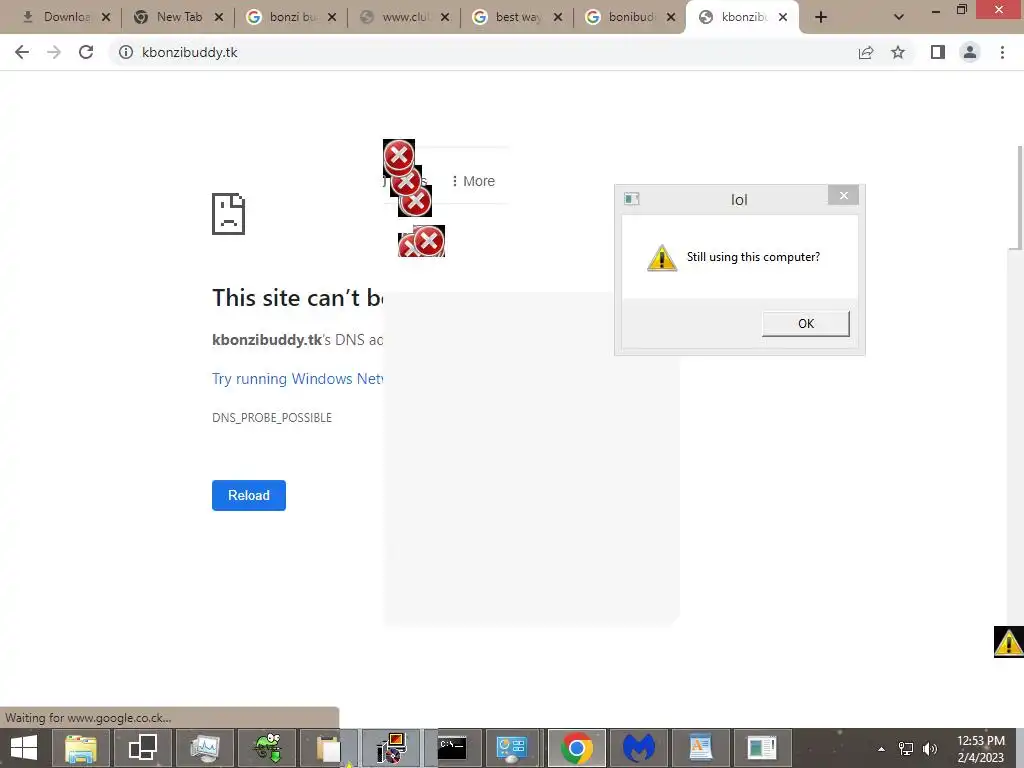Click the topmost red error X icon
The width and height of the screenshot is (1024, 768).
tap(398, 156)
